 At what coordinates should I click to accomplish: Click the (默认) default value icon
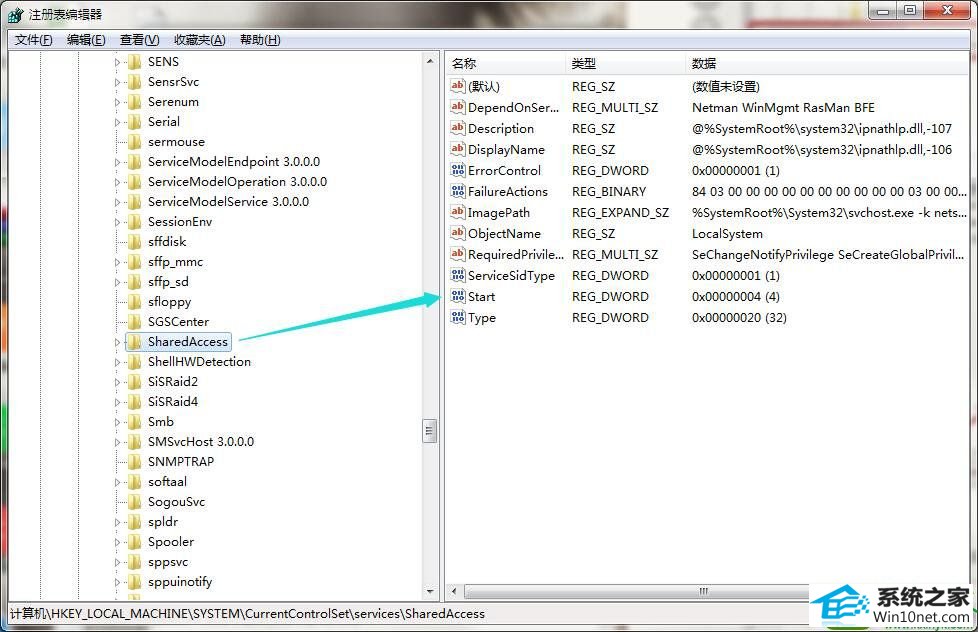[x=458, y=85]
